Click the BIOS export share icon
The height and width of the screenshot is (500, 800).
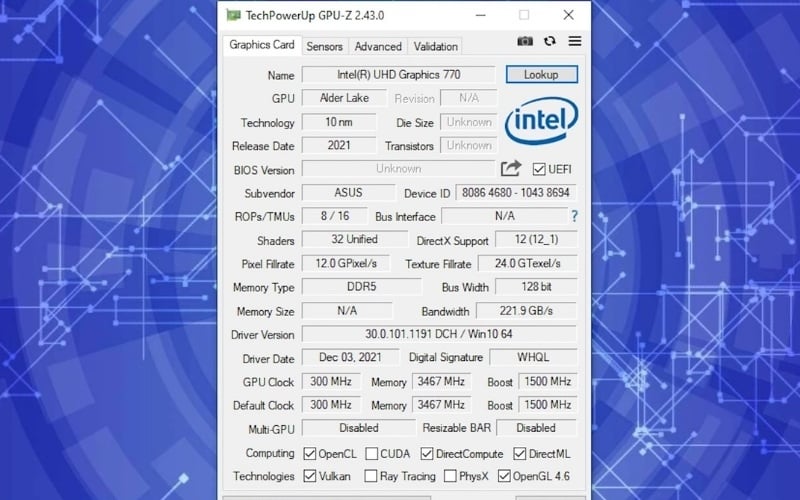click(511, 168)
